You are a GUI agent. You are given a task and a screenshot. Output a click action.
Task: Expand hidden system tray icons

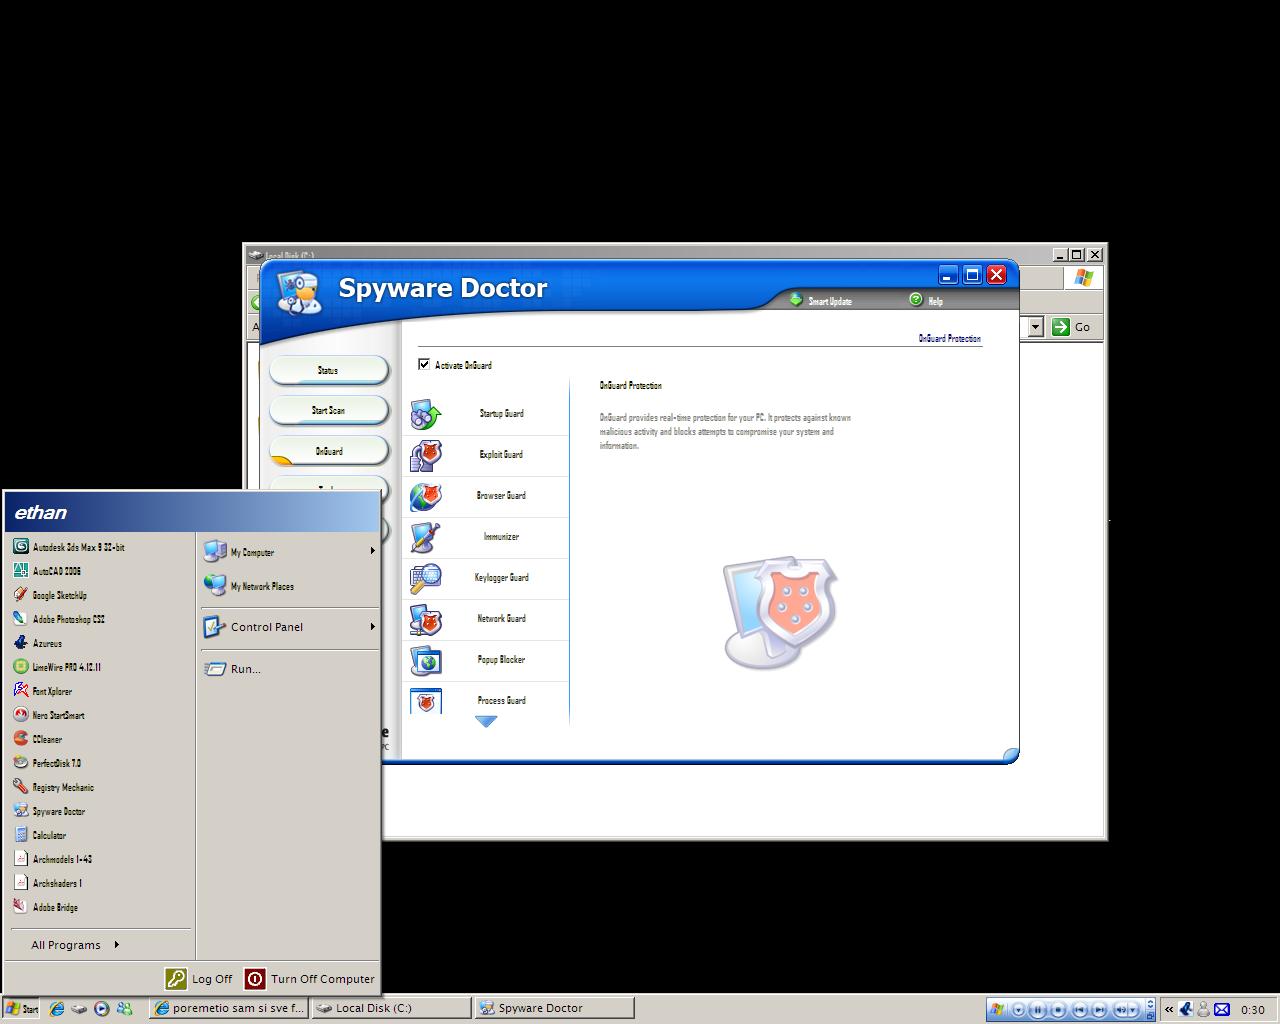[1168, 1009]
